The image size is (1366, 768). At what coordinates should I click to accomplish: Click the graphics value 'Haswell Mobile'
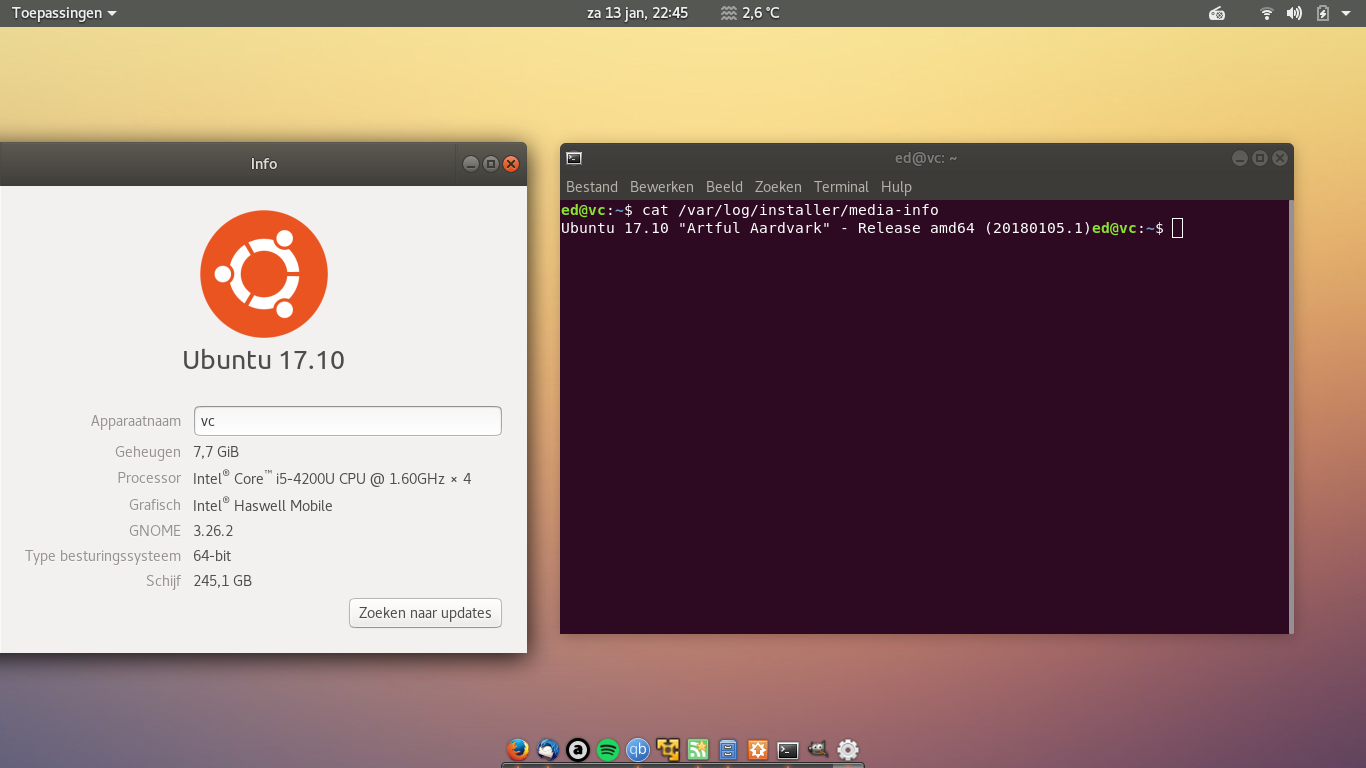point(284,506)
